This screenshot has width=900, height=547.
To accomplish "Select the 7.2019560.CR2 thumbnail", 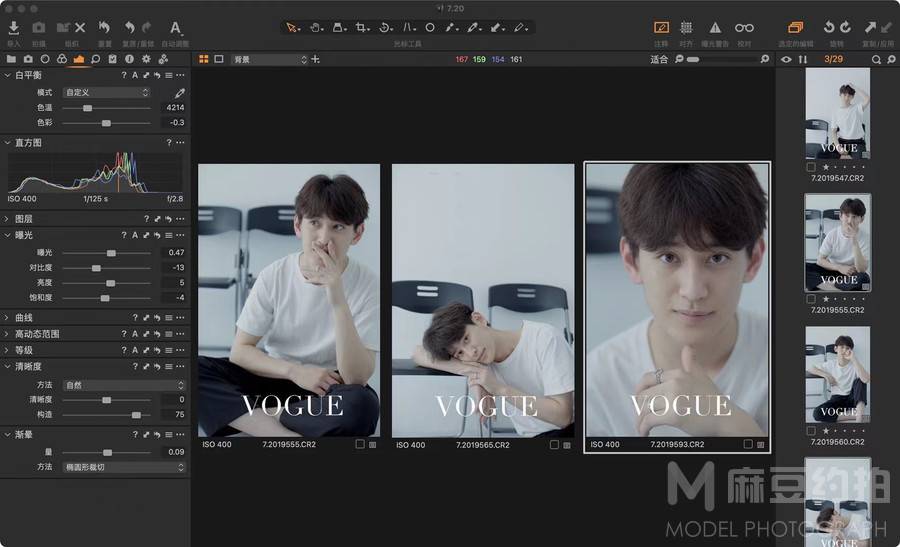I will pos(838,374).
